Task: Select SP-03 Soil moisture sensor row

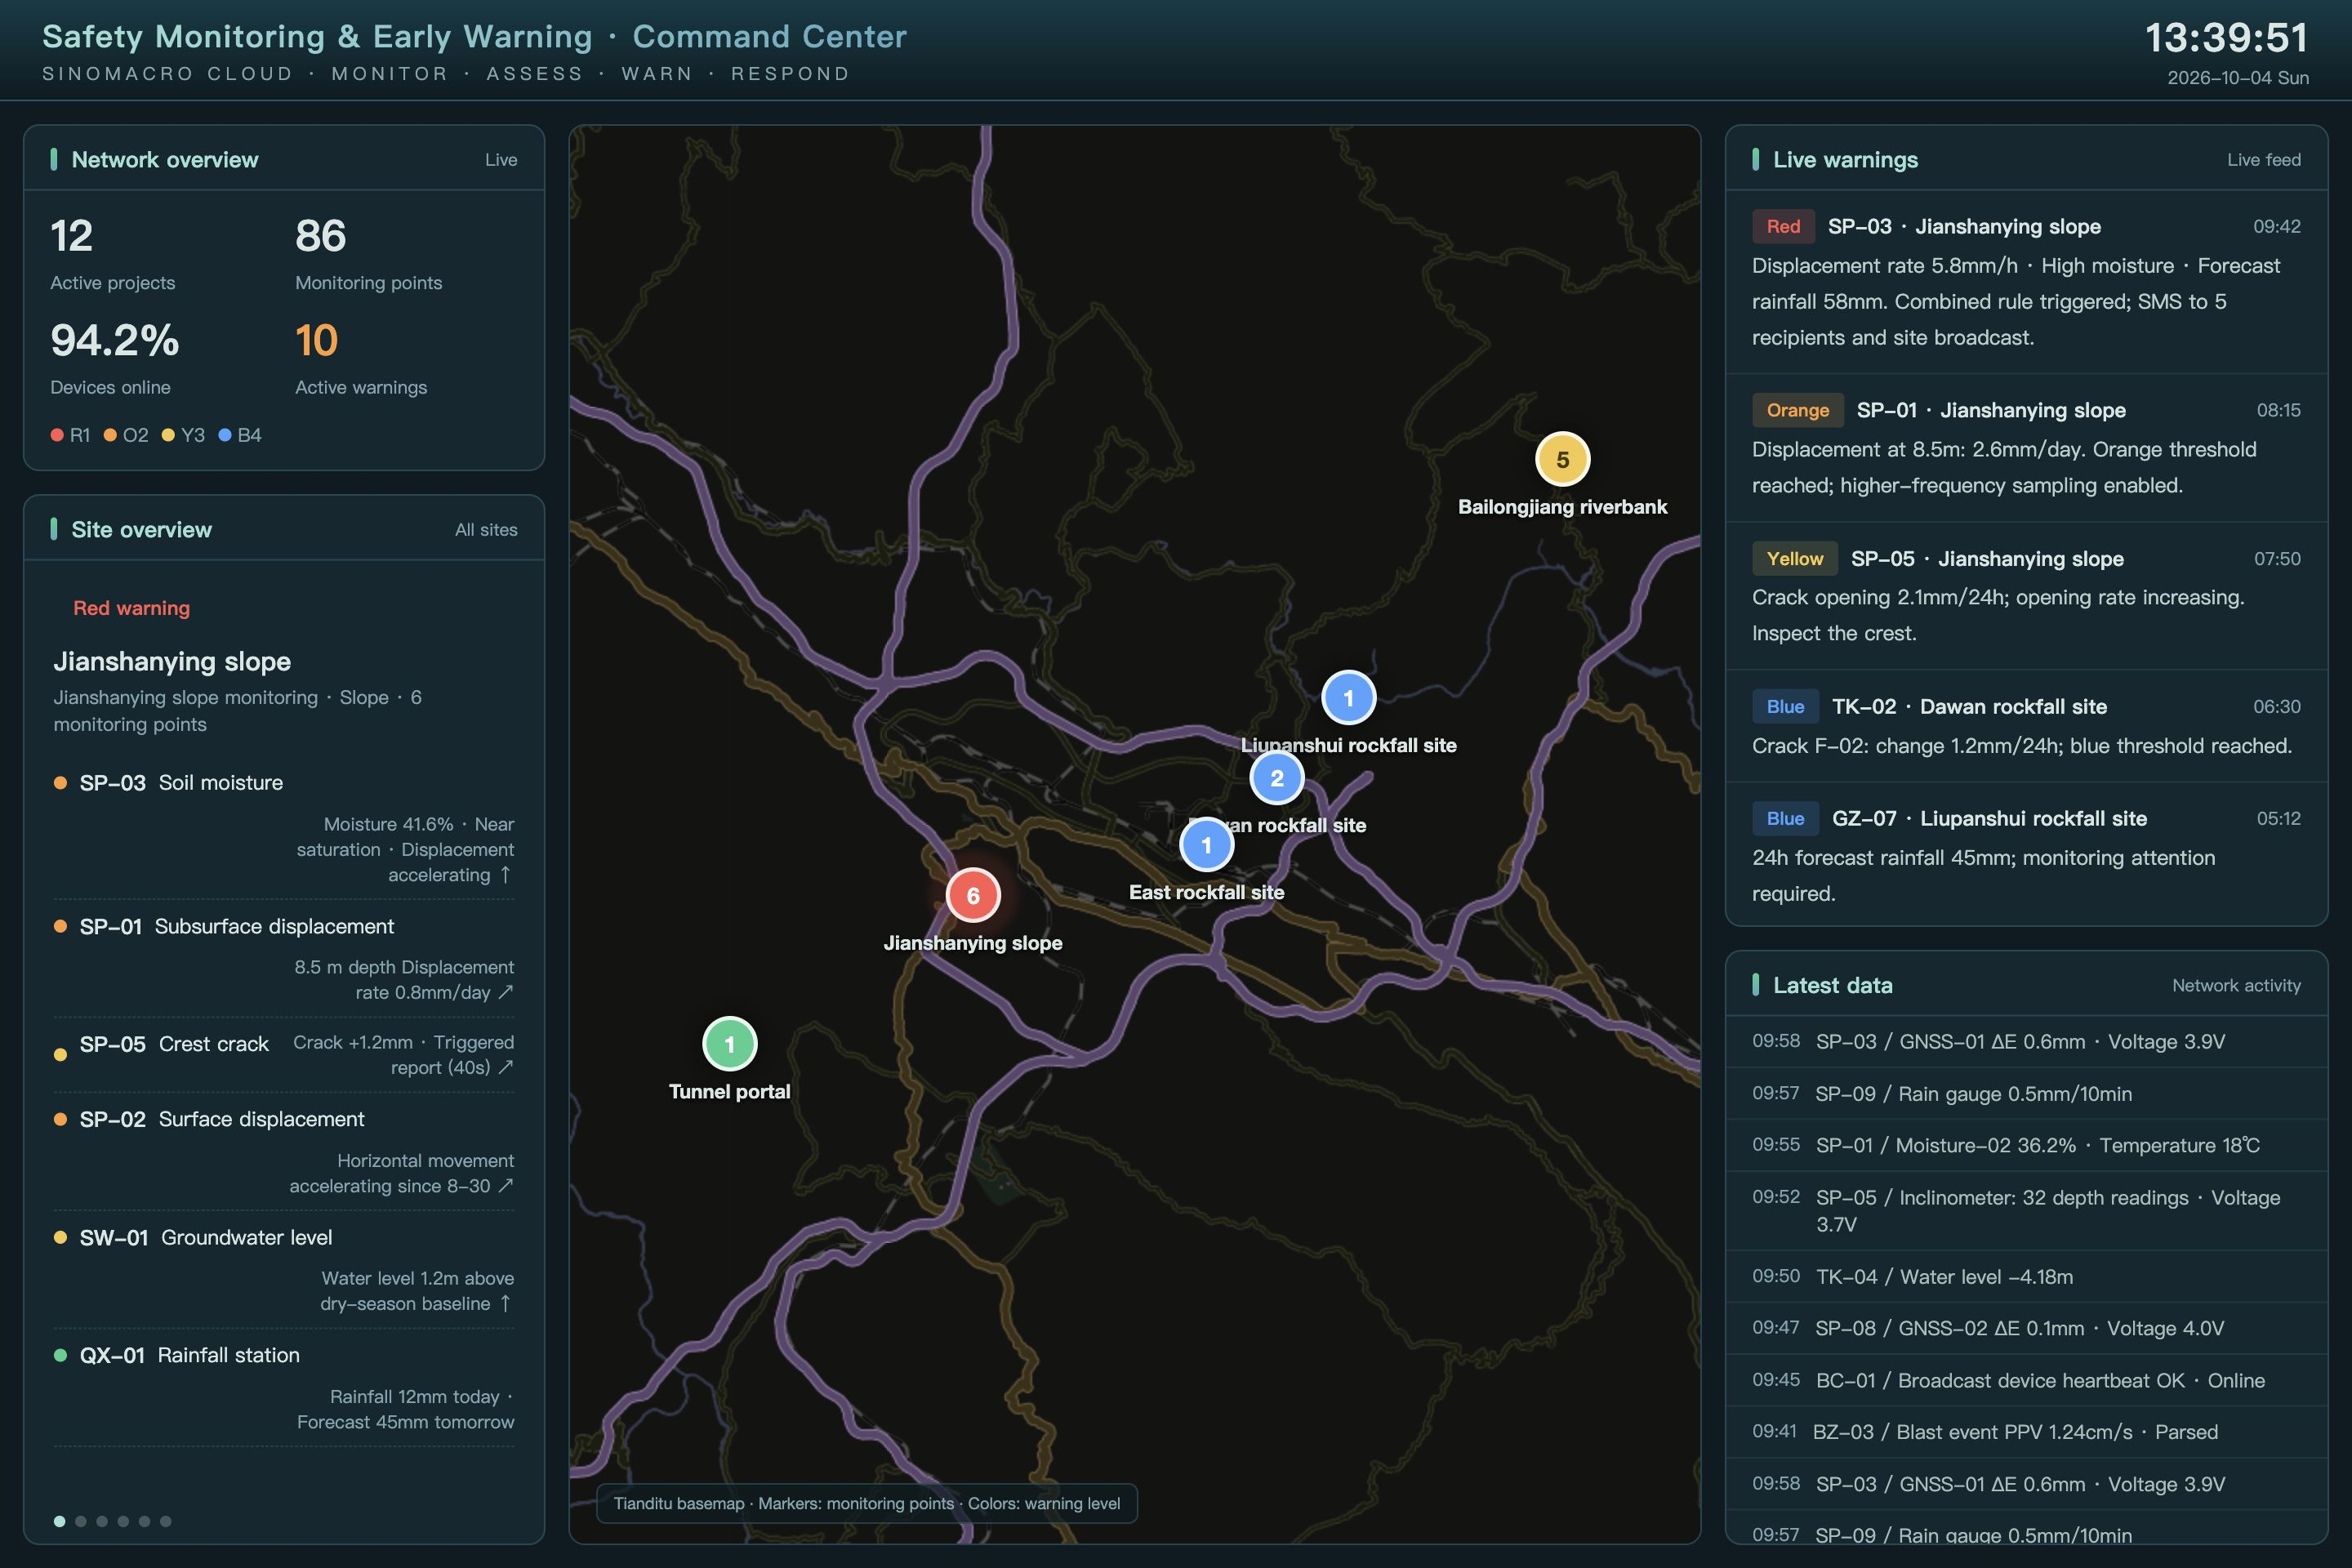Action: 284,828
